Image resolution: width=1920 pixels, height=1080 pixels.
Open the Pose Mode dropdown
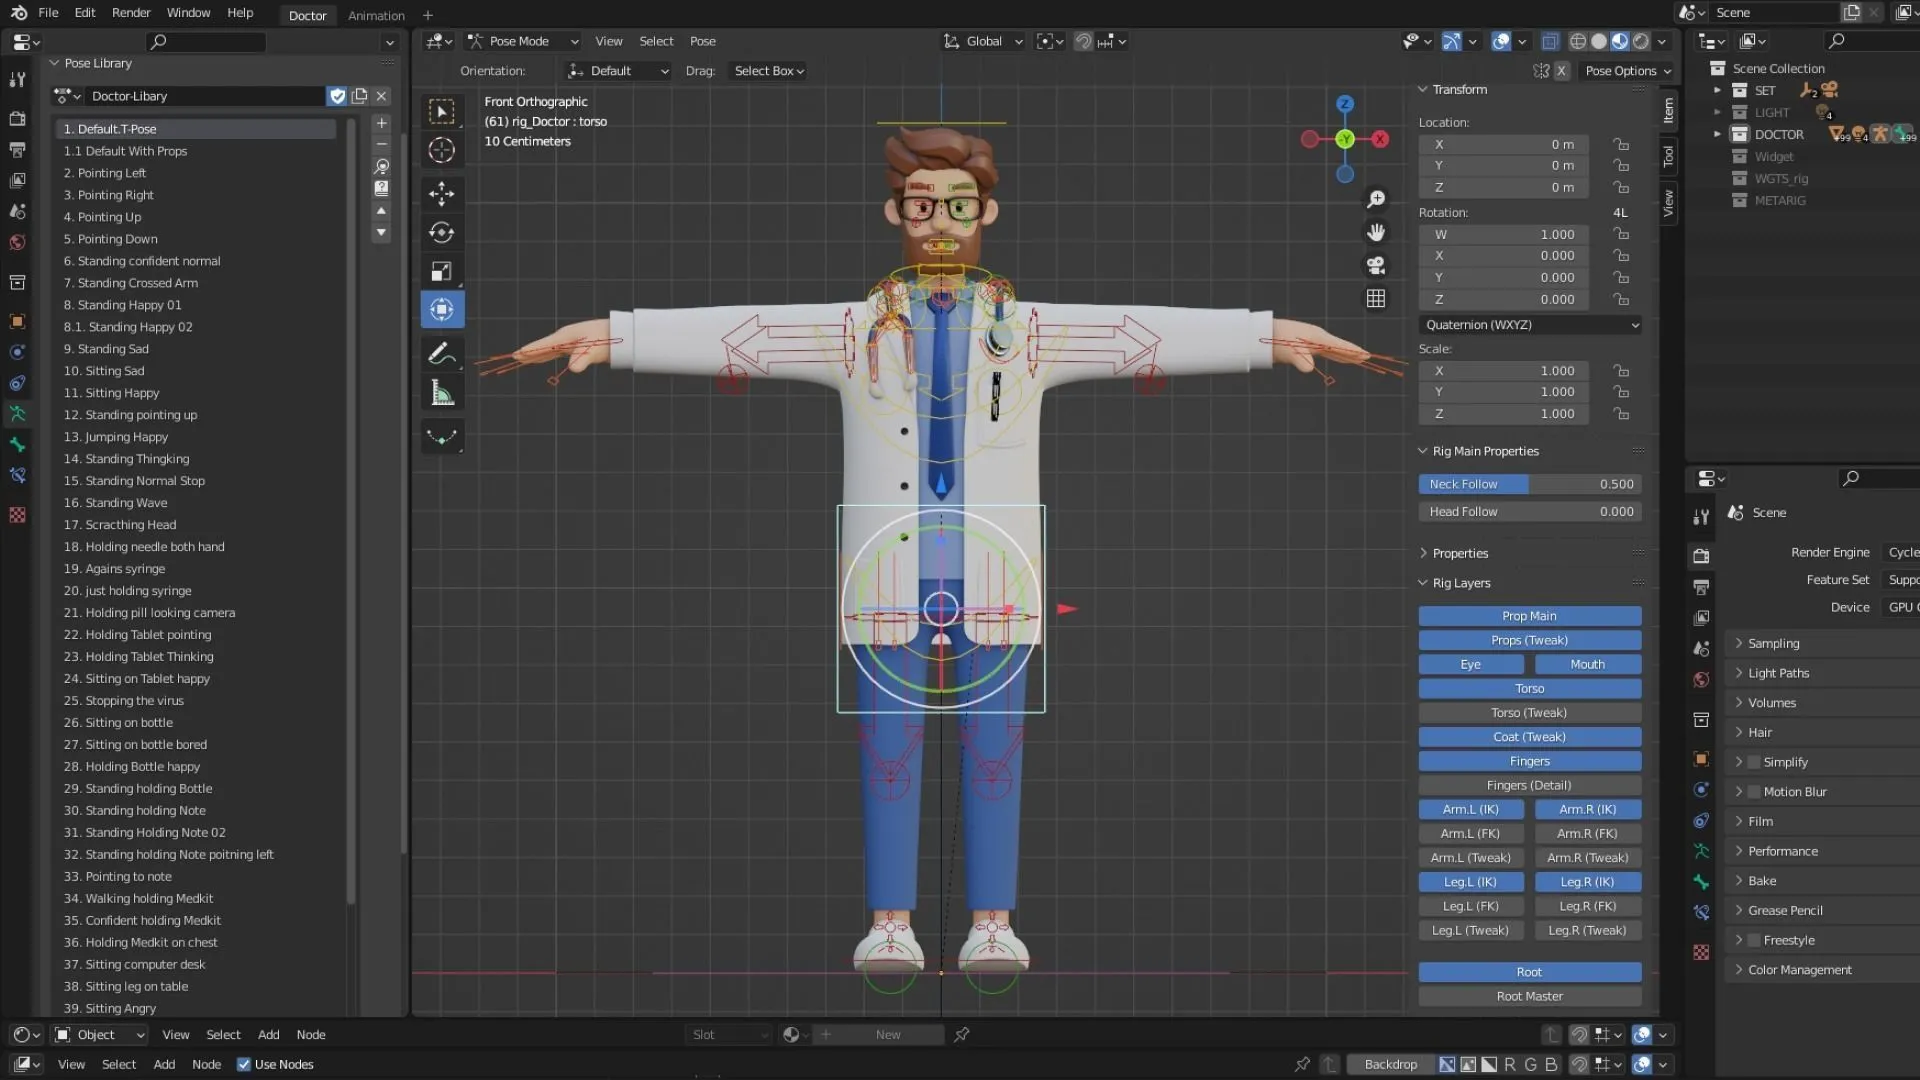tap(523, 41)
